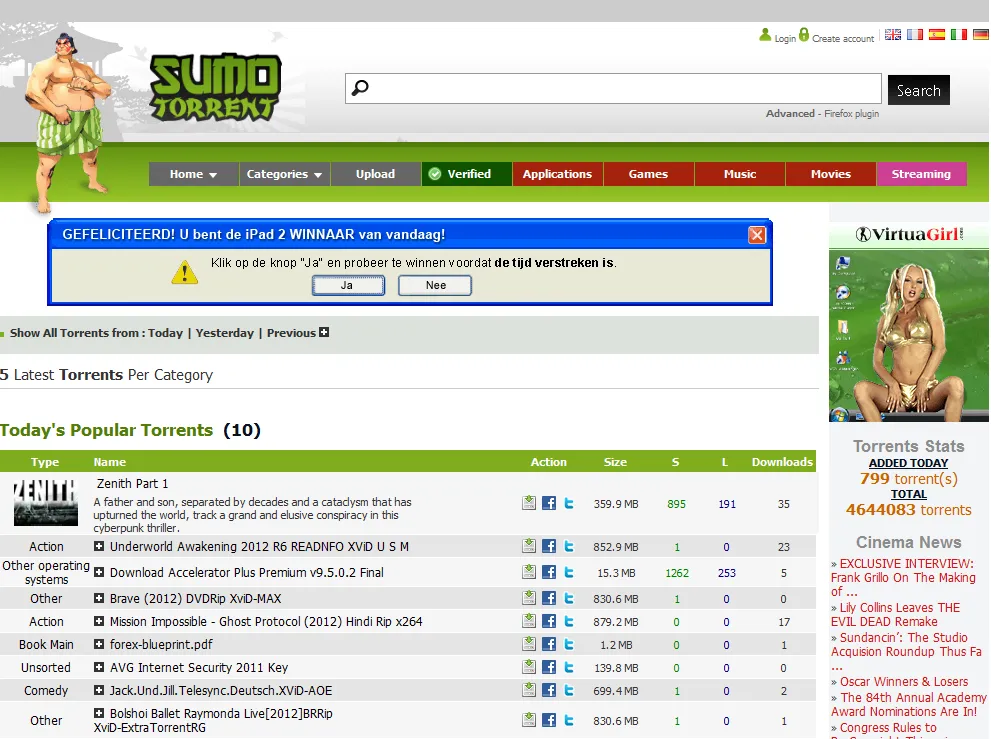Image resolution: width=991 pixels, height=739 pixels.
Task: Go to the Verified tab
Action: 467,174
